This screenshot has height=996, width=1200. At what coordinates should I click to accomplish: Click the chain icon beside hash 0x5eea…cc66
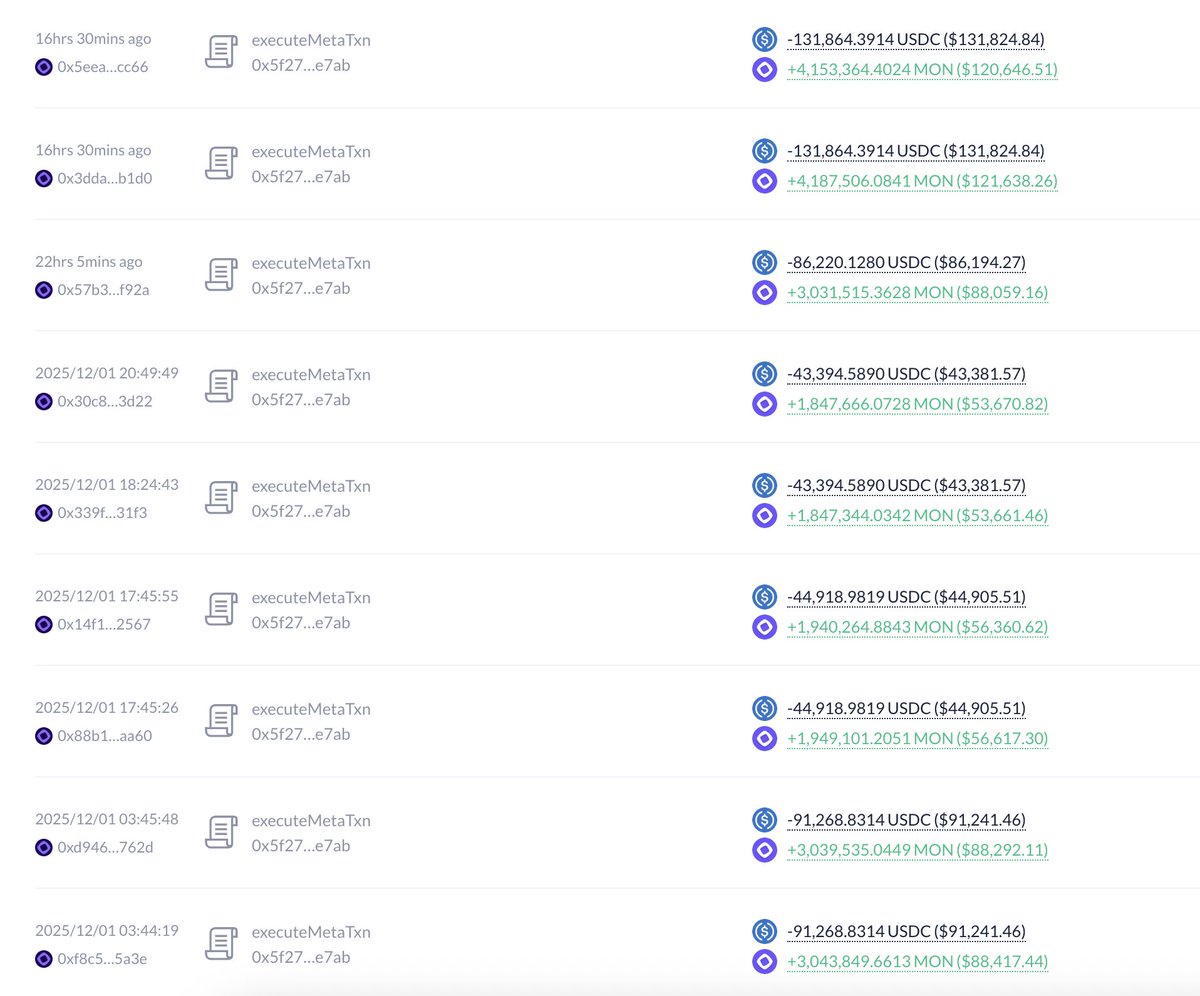43,67
